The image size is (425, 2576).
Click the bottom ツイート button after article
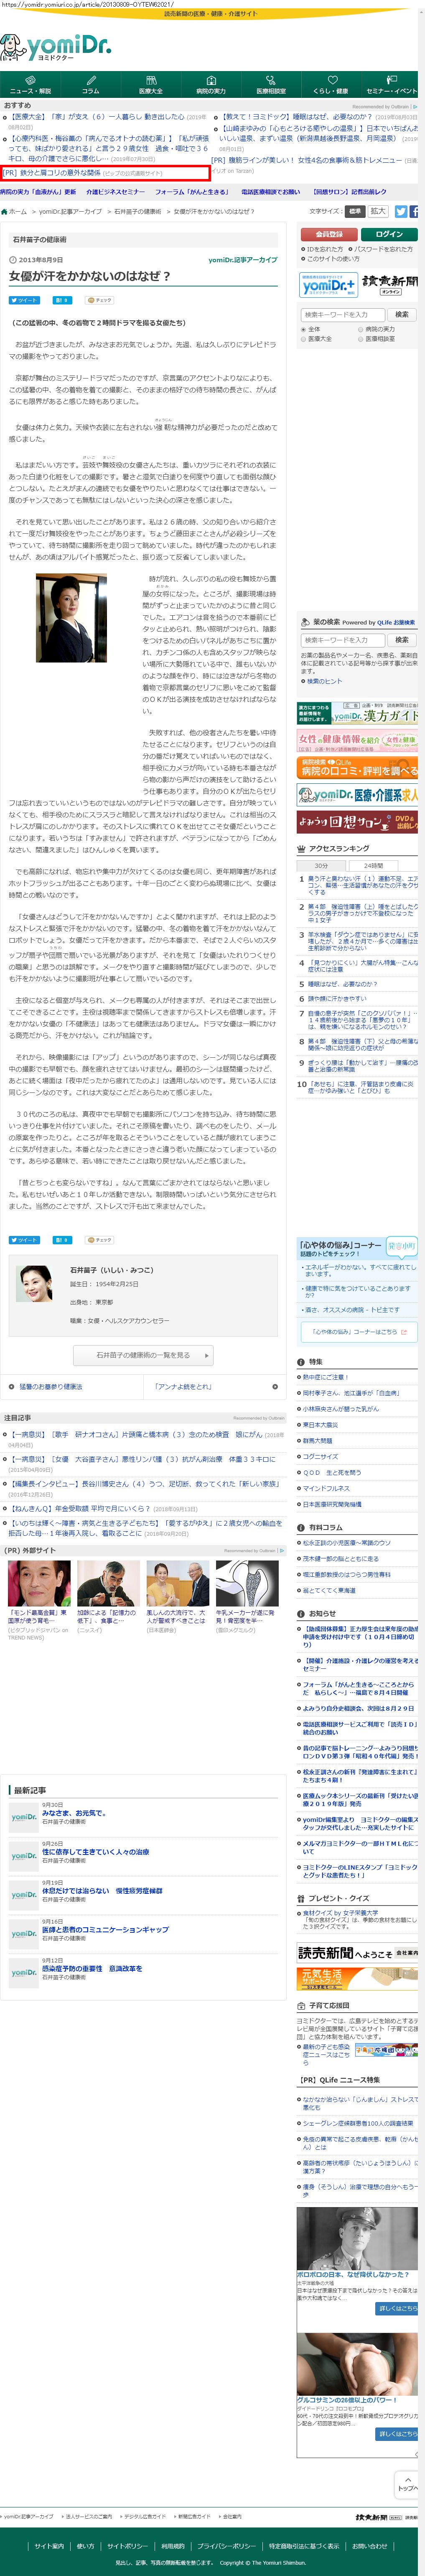pos(24,1240)
